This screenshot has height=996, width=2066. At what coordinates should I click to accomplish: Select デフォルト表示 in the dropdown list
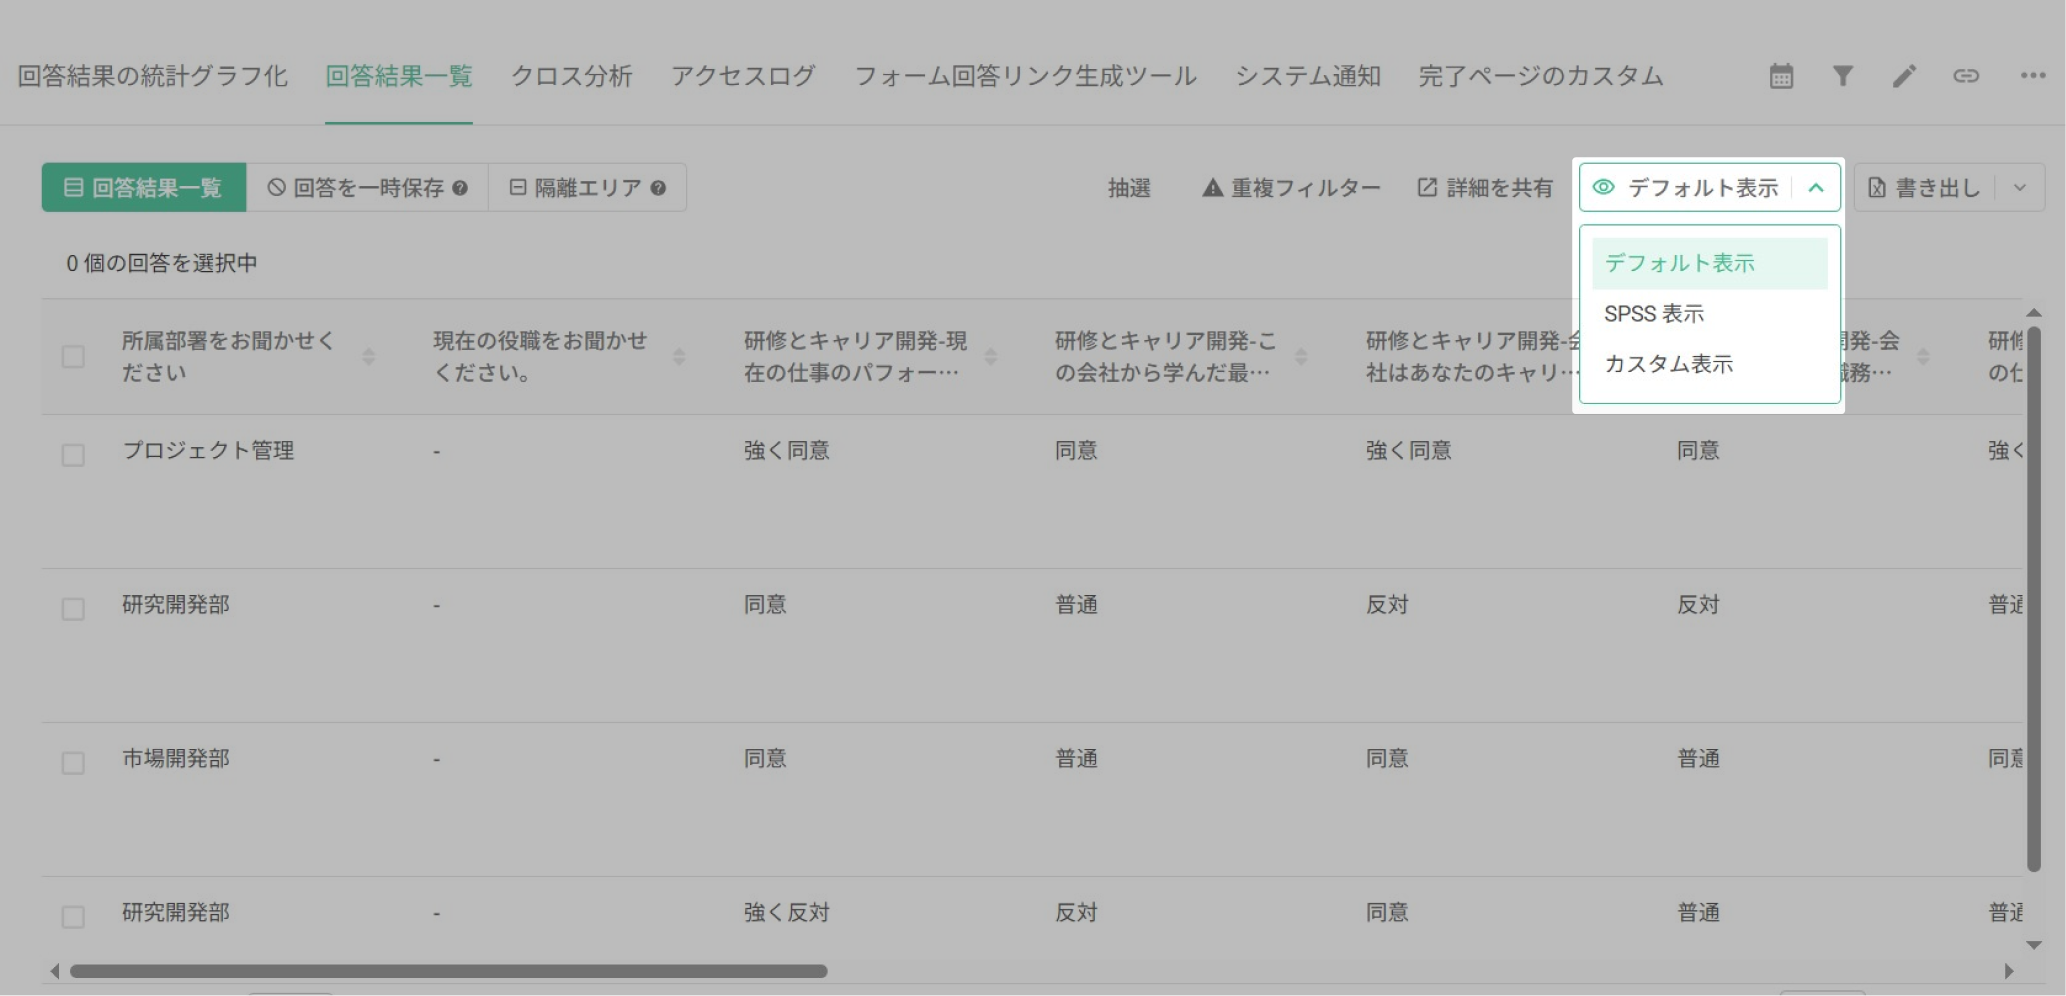(x=1710, y=263)
